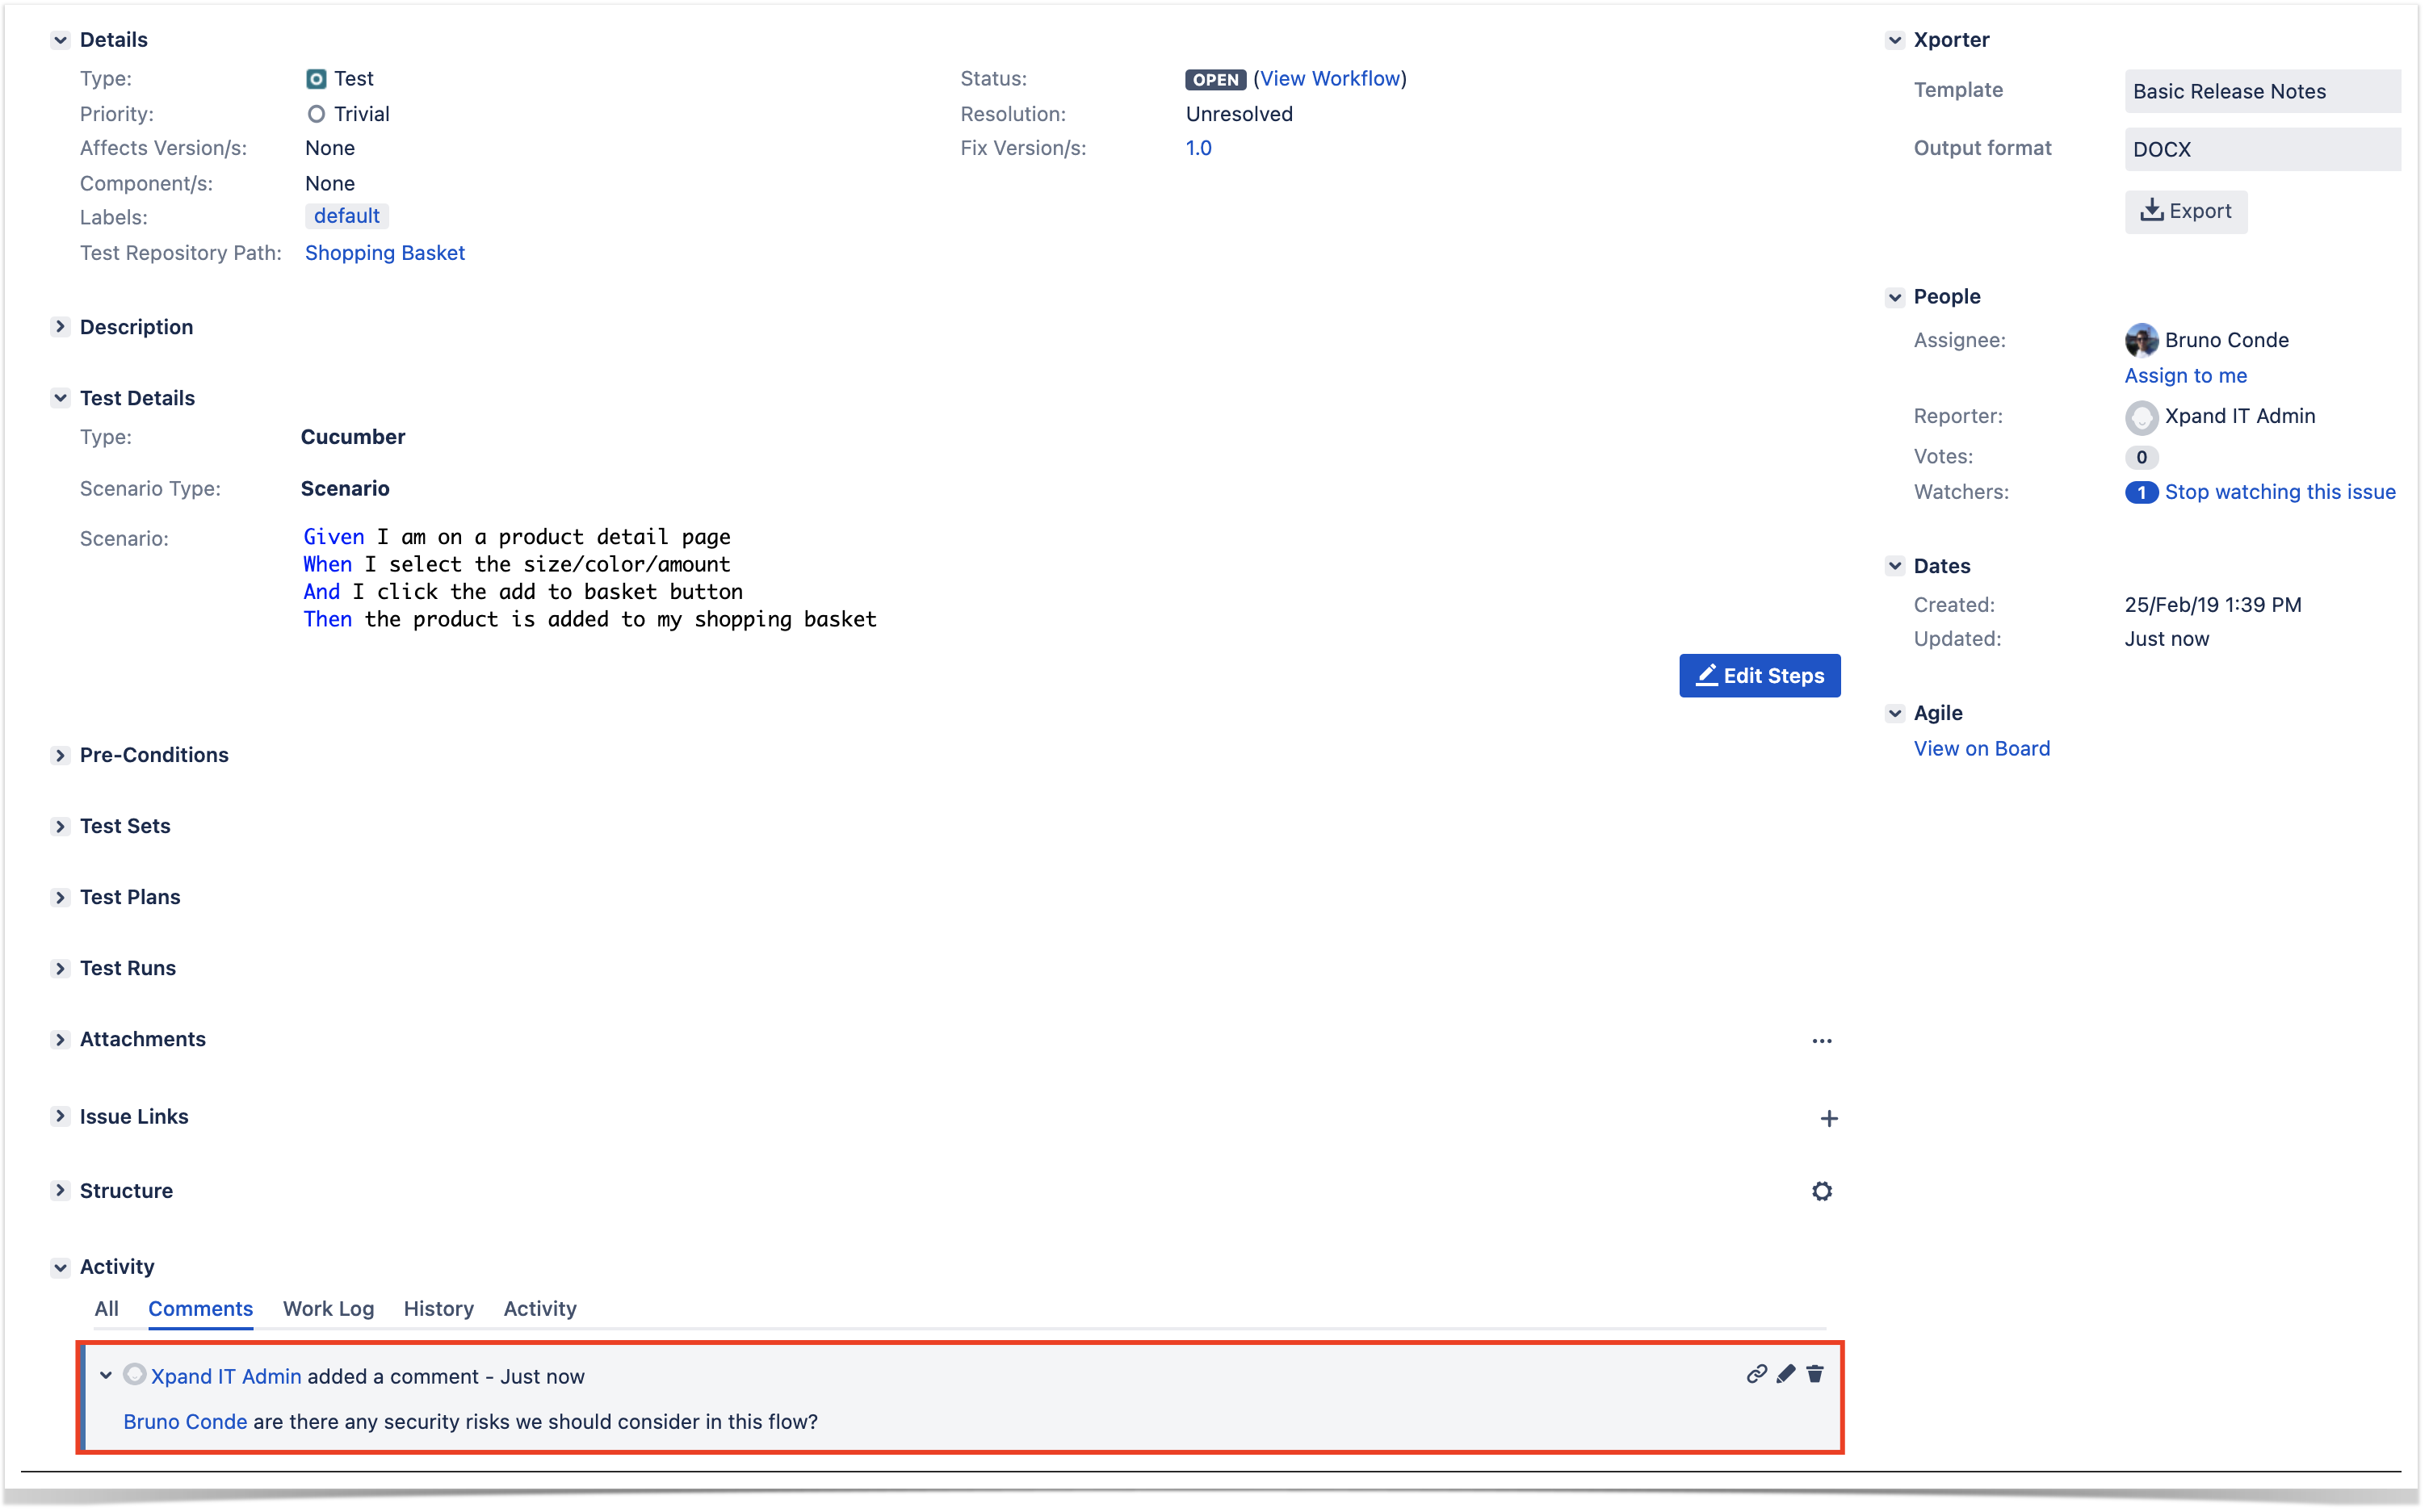Open the View Workflow link

coord(1330,79)
